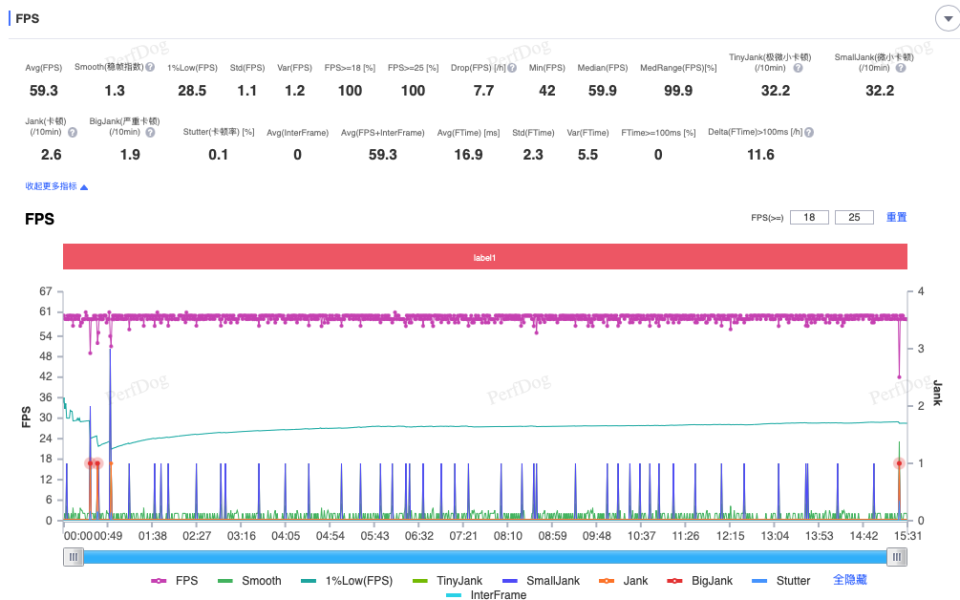Click the 1%Low(FPS) value 28.5
960x600 pixels.
(192, 91)
